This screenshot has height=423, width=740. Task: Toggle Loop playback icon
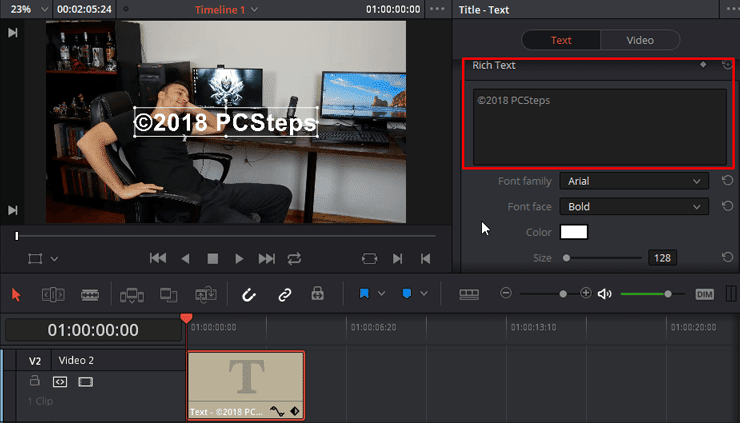tap(294, 259)
